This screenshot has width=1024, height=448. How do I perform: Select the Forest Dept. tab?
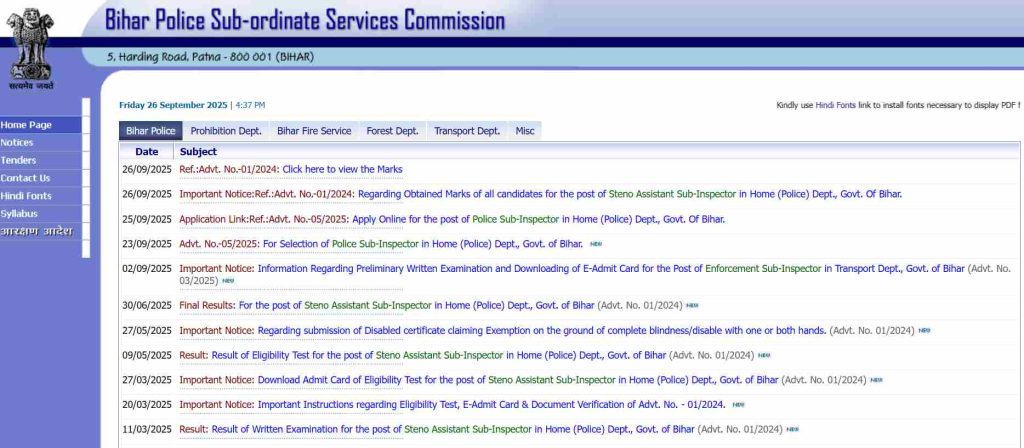point(392,131)
